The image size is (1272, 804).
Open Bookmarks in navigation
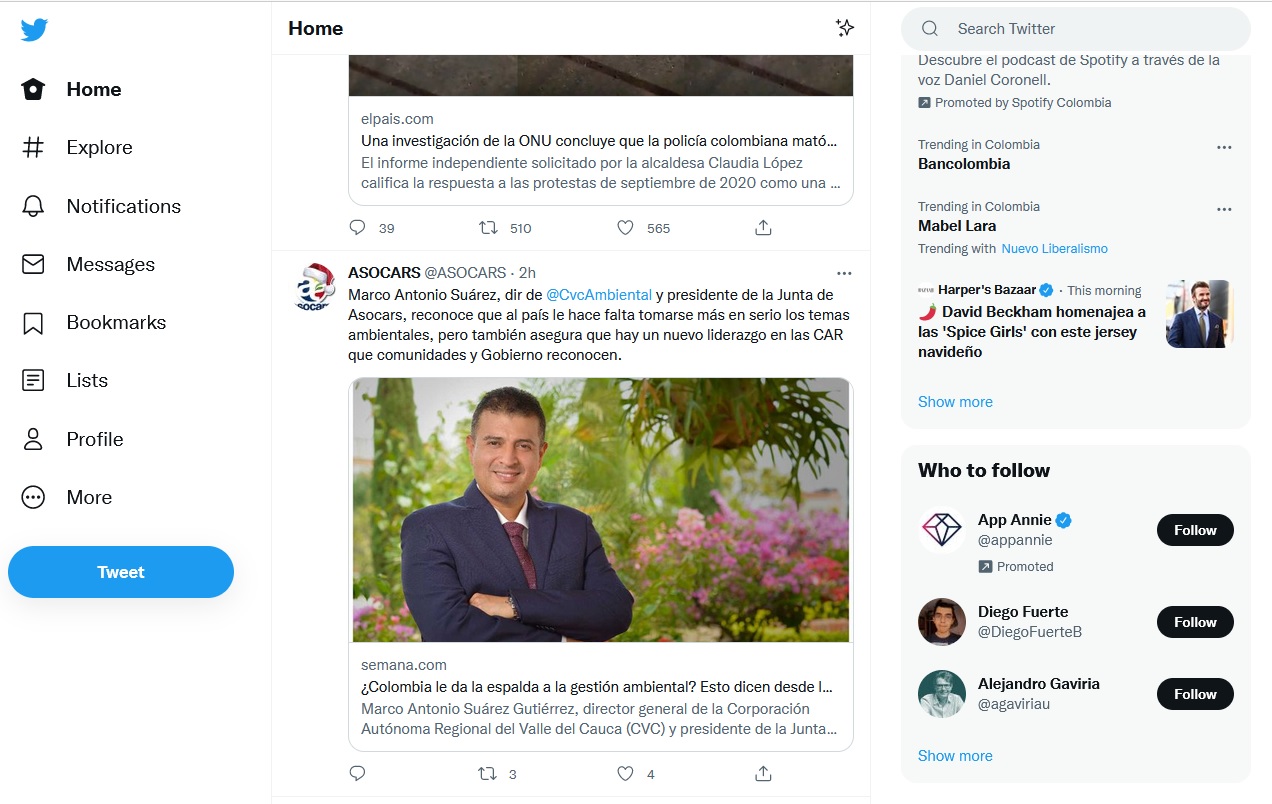[x=116, y=323]
